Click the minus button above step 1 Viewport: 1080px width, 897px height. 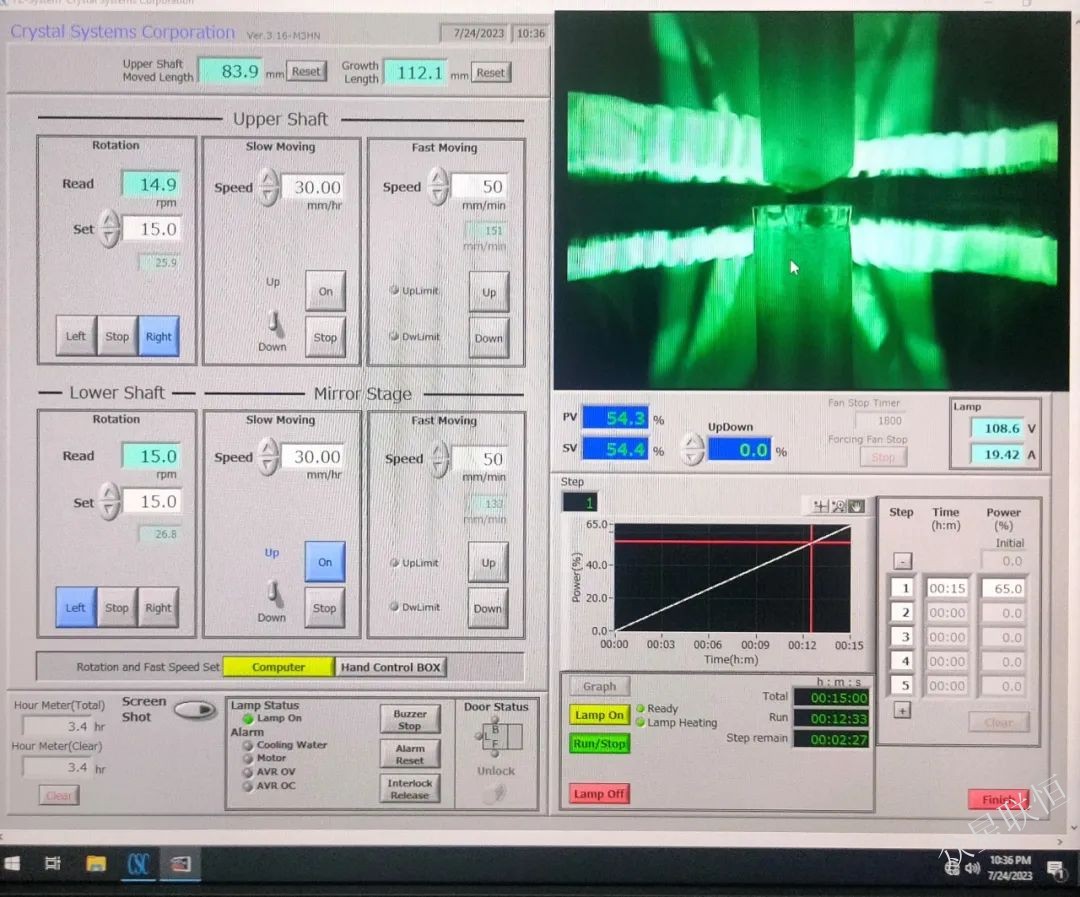tap(902, 561)
